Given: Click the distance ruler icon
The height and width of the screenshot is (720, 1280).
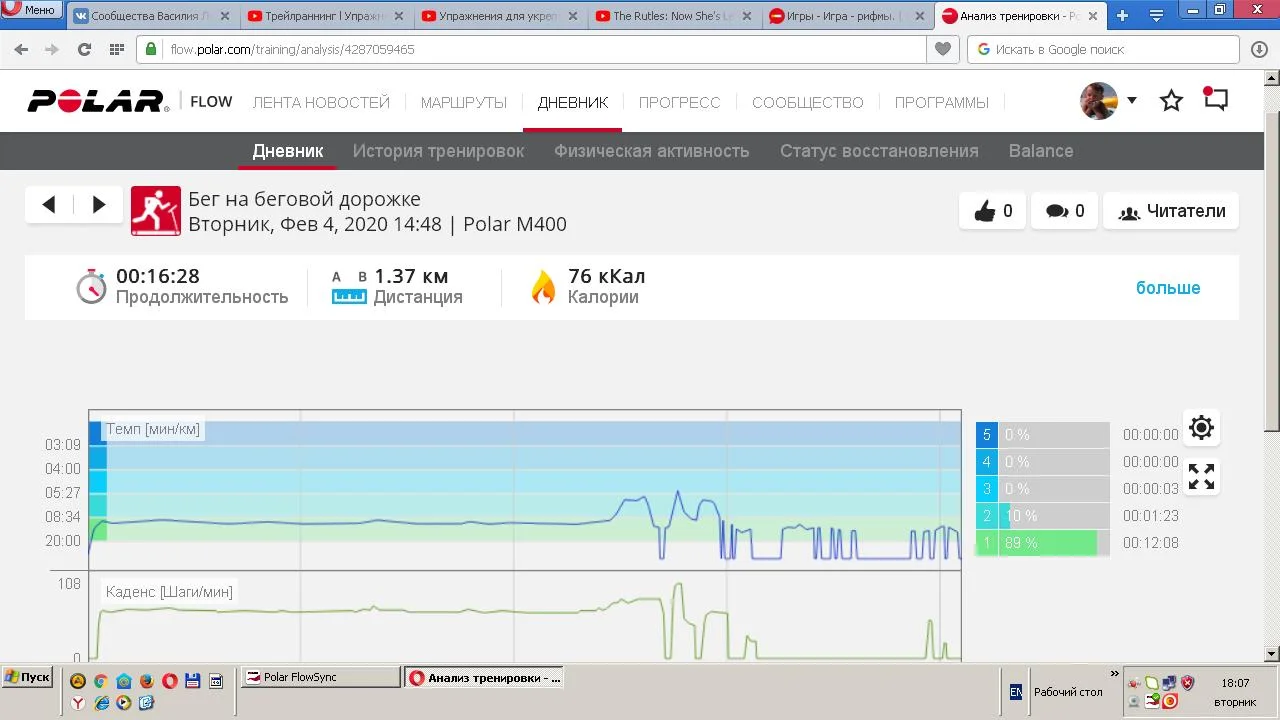Looking at the screenshot, I should pos(349,297).
